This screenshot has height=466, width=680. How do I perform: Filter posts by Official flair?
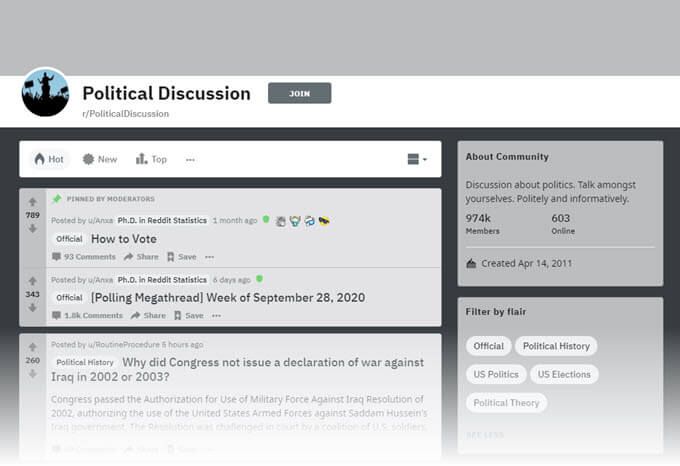pos(488,346)
